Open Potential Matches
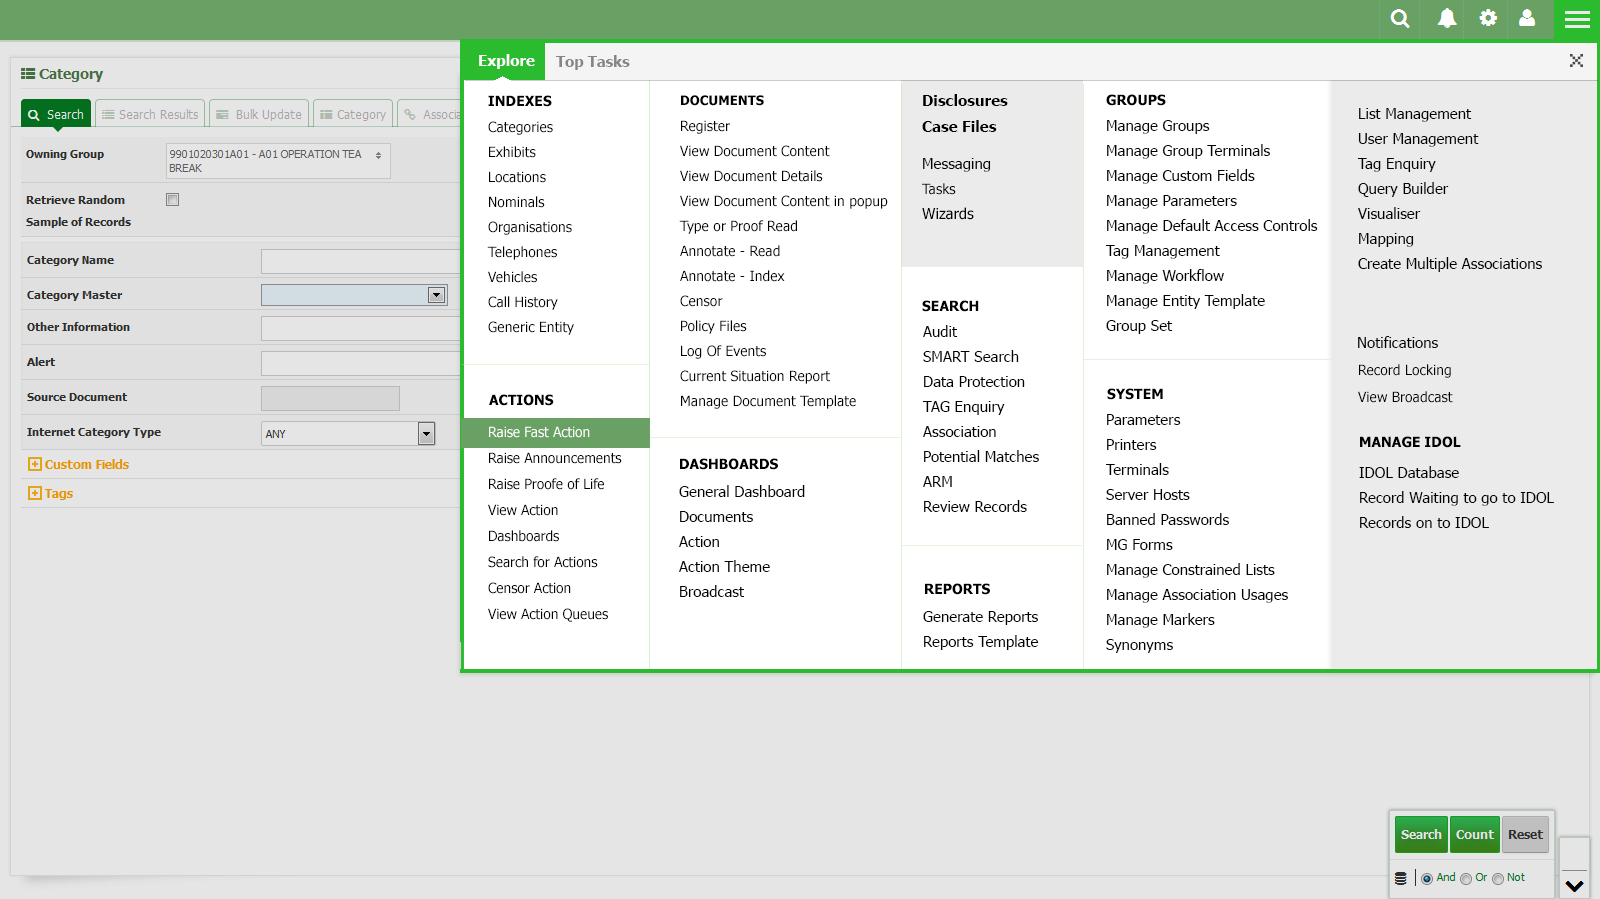The width and height of the screenshot is (1600, 899). (x=981, y=457)
